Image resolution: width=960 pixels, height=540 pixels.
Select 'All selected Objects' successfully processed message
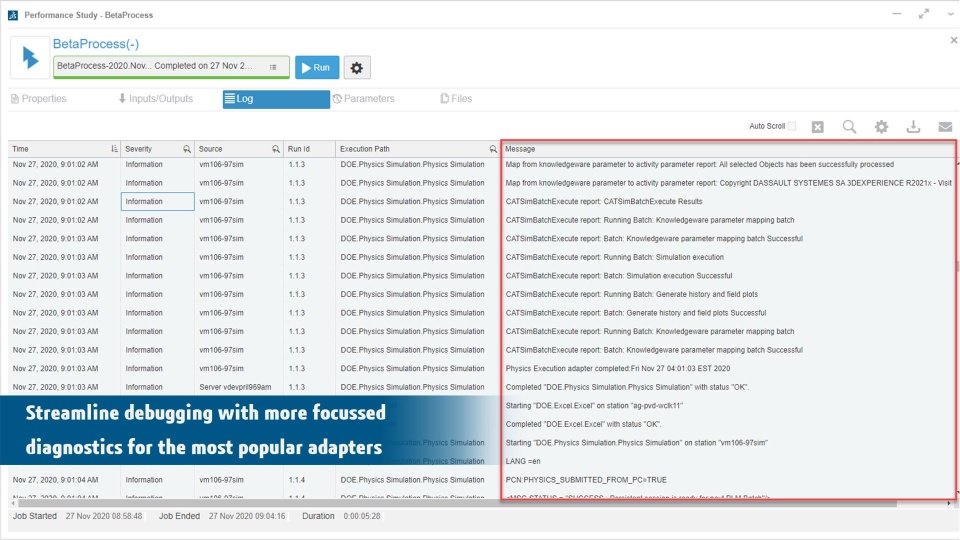point(700,164)
